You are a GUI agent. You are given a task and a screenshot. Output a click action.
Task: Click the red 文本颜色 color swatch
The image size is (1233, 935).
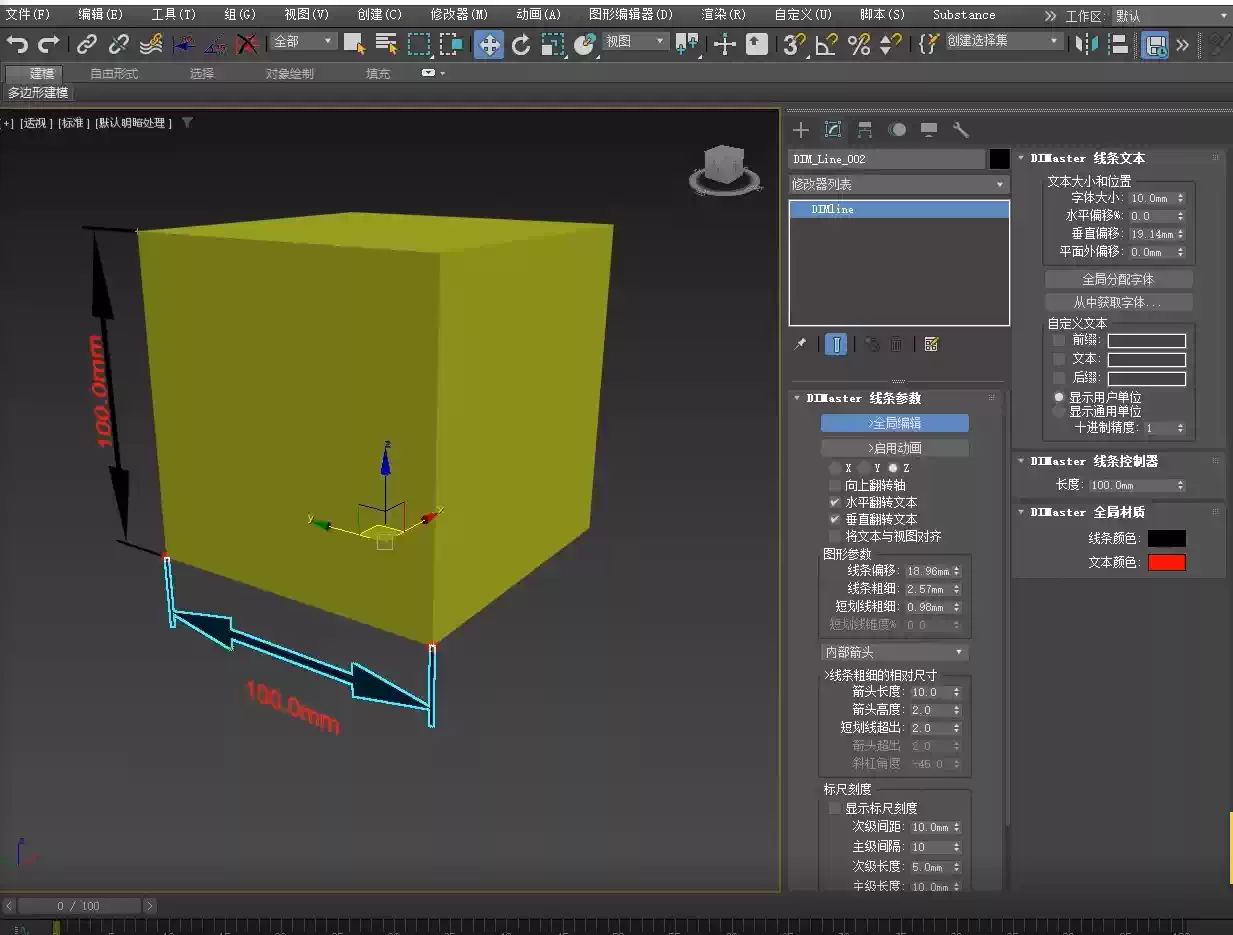click(1165, 562)
